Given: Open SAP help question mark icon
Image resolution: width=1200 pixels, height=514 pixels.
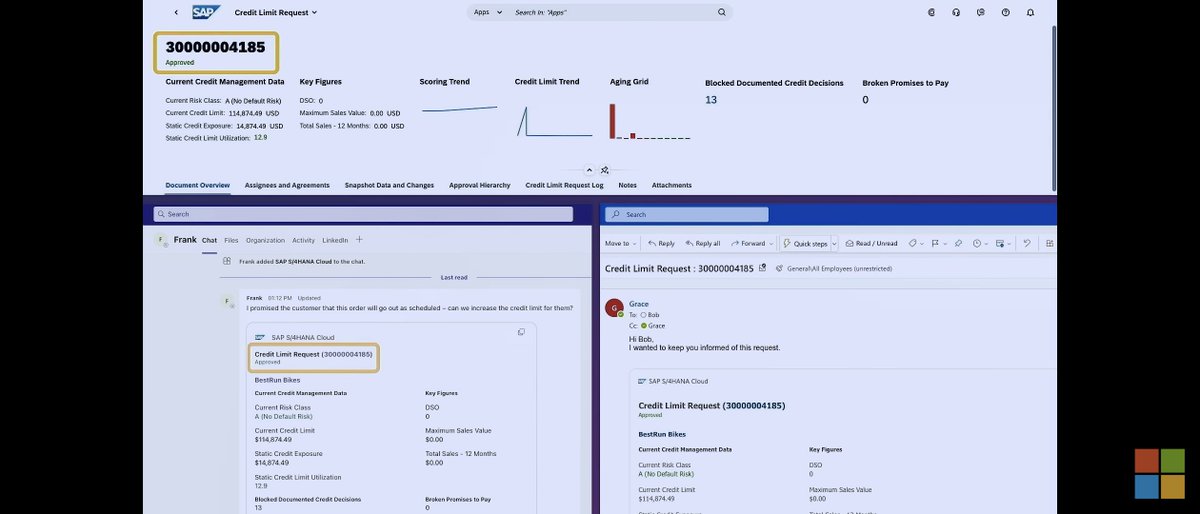Looking at the screenshot, I should click(x=1006, y=12).
